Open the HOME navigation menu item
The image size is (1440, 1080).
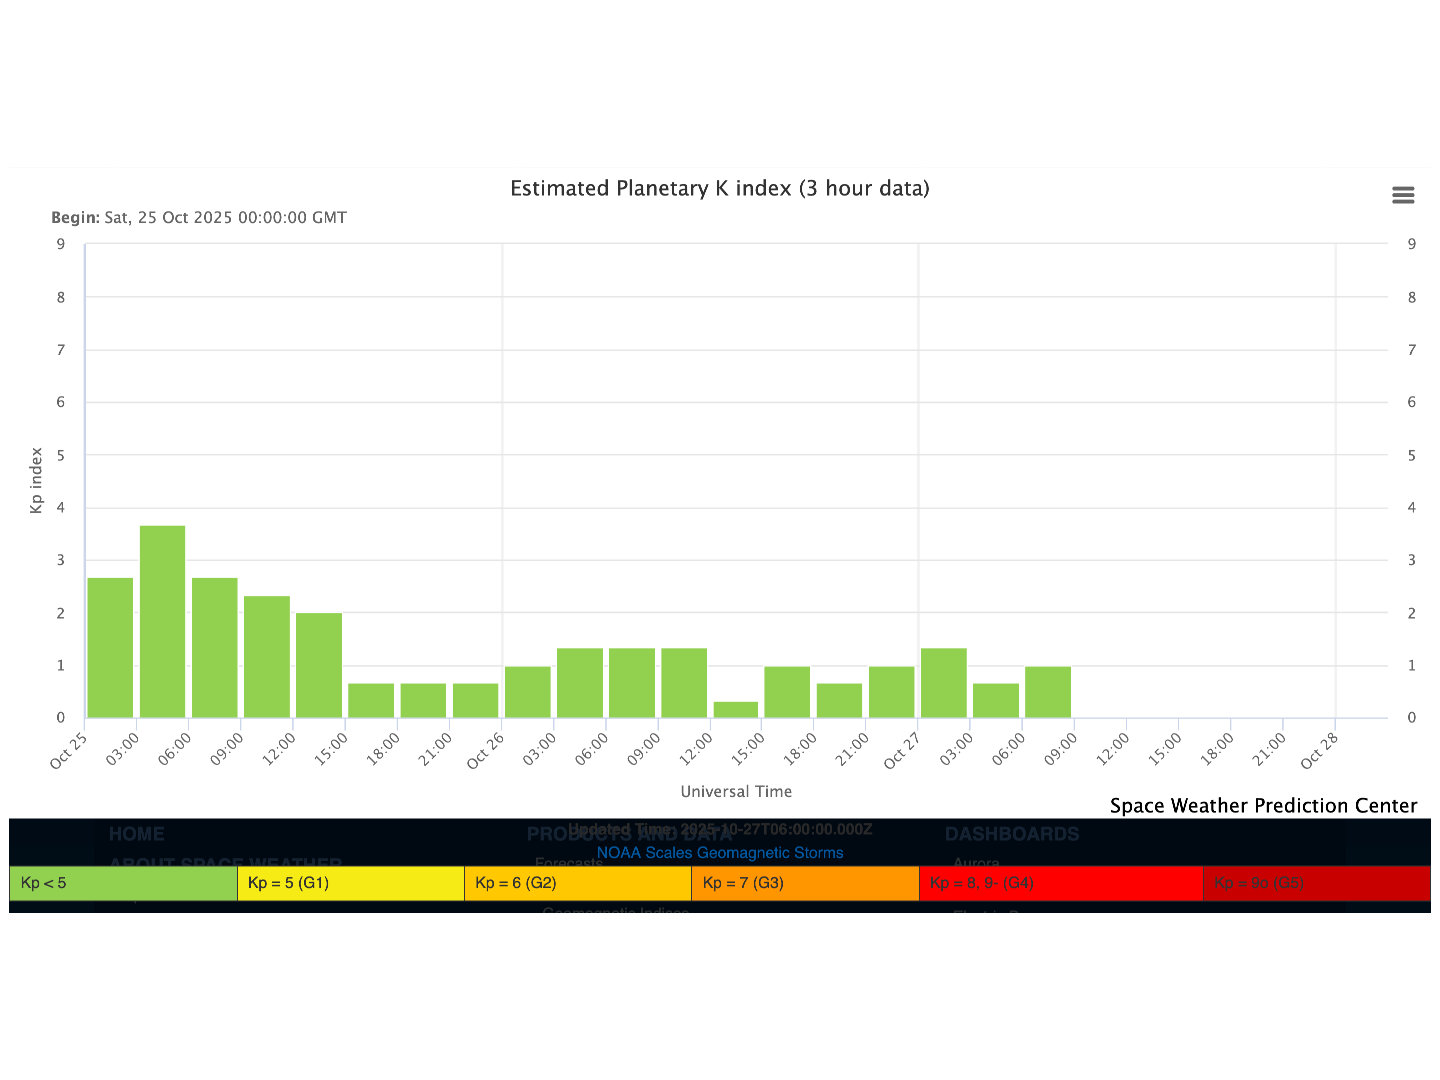(136, 834)
